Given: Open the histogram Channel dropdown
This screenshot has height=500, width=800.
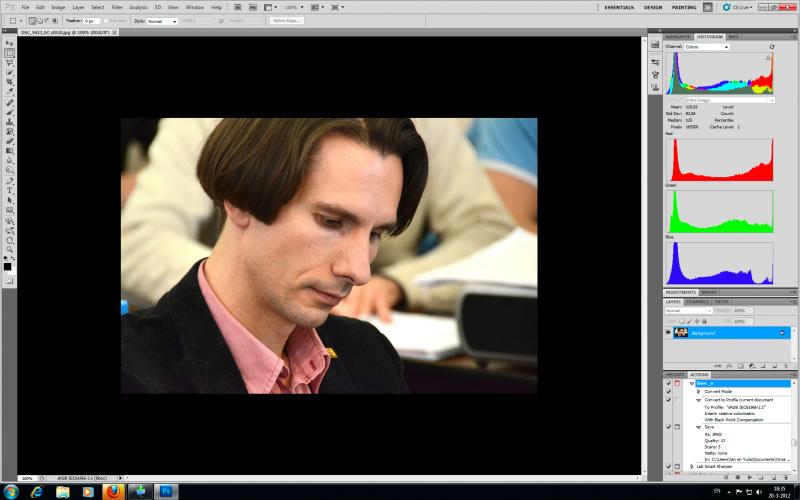Looking at the screenshot, I should click(706, 46).
